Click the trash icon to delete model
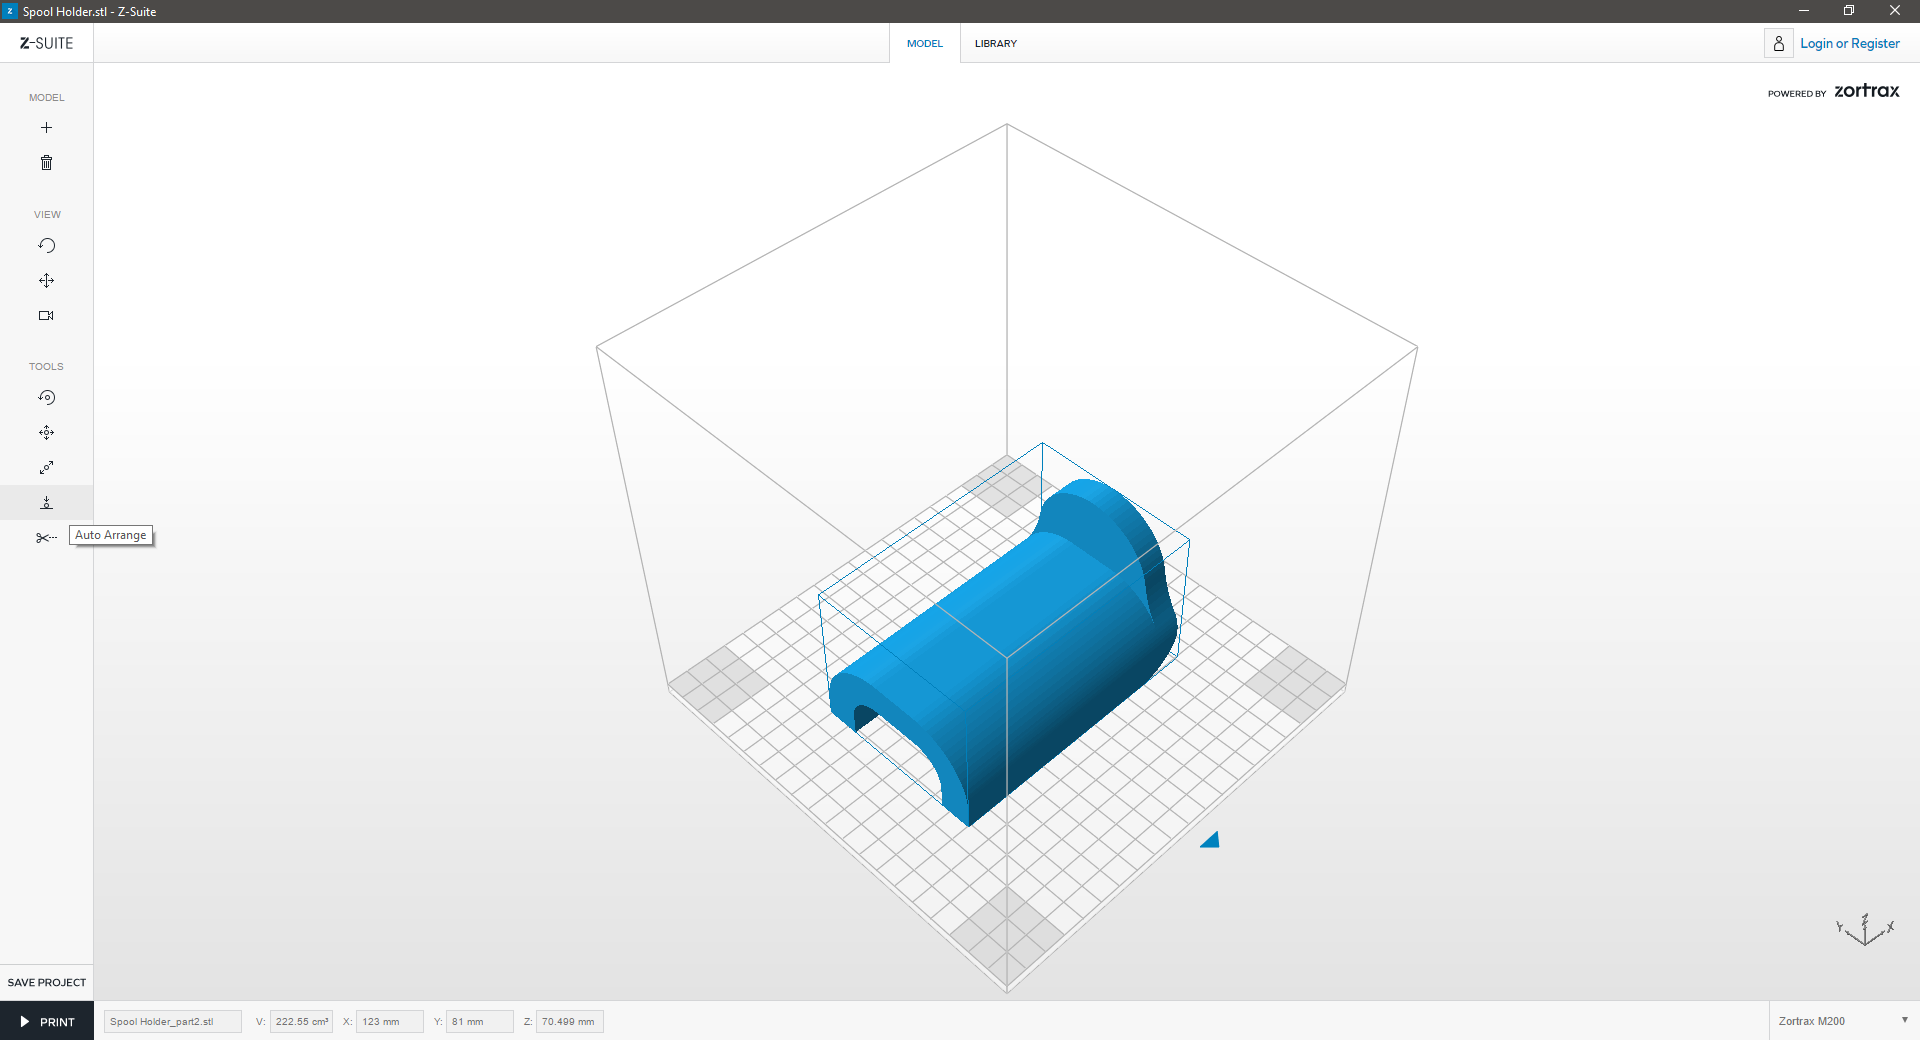Screen dimensions: 1920x1040 click(x=46, y=163)
